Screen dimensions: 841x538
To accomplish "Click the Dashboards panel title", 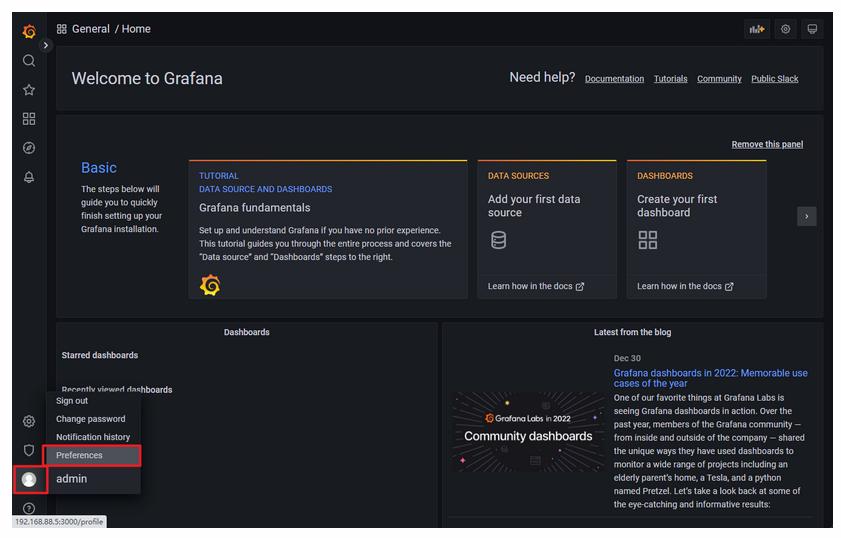I will pos(247,332).
